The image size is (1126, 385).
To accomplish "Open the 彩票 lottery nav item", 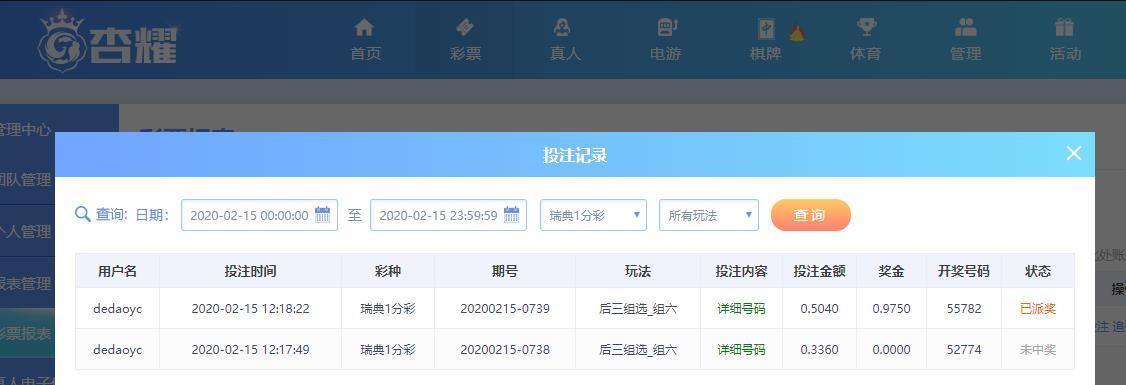I will click(x=465, y=40).
